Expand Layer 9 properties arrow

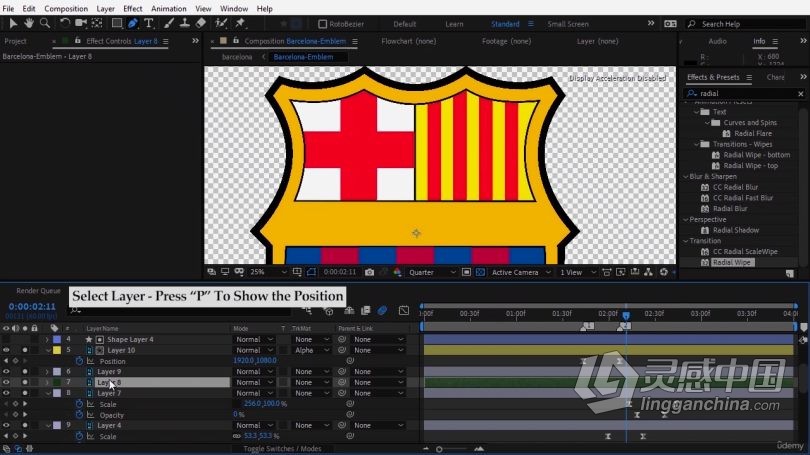[x=47, y=372]
